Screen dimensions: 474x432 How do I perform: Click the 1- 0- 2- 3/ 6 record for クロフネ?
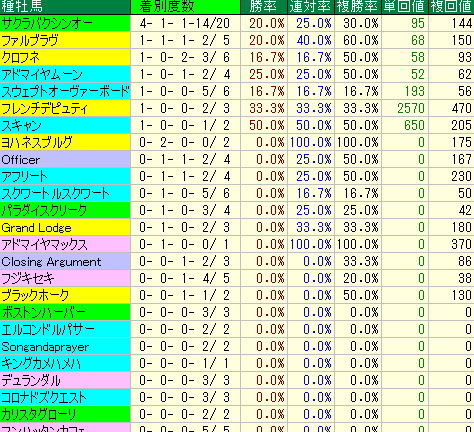tap(185, 57)
